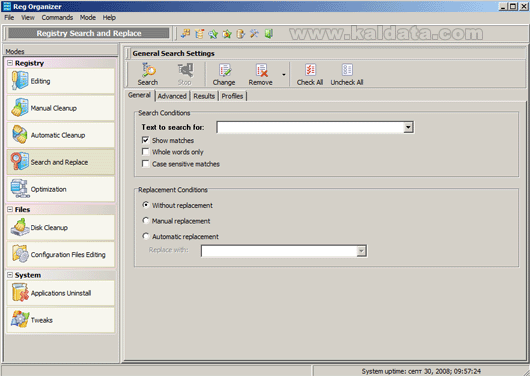Open the Configuration Files Editing icon

click(20, 254)
